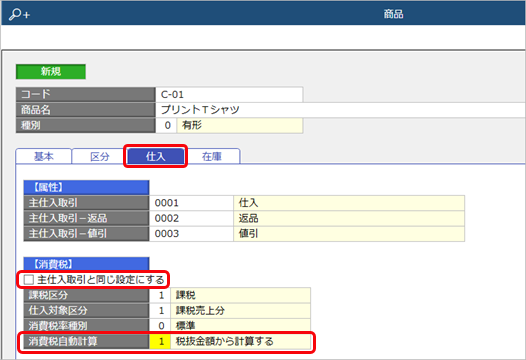Image resolution: width=526 pixels, height=360 pixels.
Task: Click the 主仕入取引－値引 code 0003
Action: pos(191,234)
